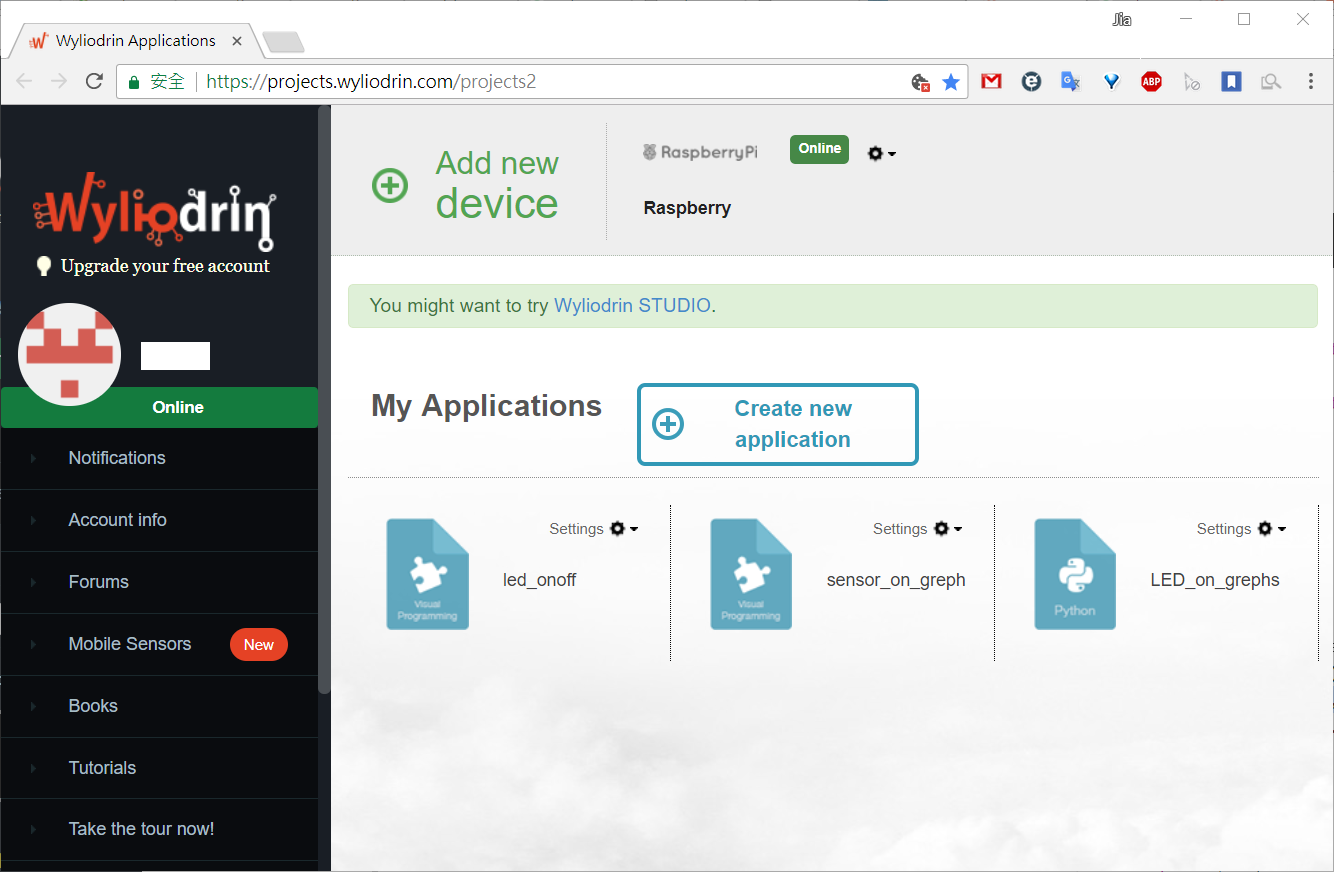Open the led_onoff visual programming file icon
Viewport: 1334px width, 872px height.
tap(427, 574)
